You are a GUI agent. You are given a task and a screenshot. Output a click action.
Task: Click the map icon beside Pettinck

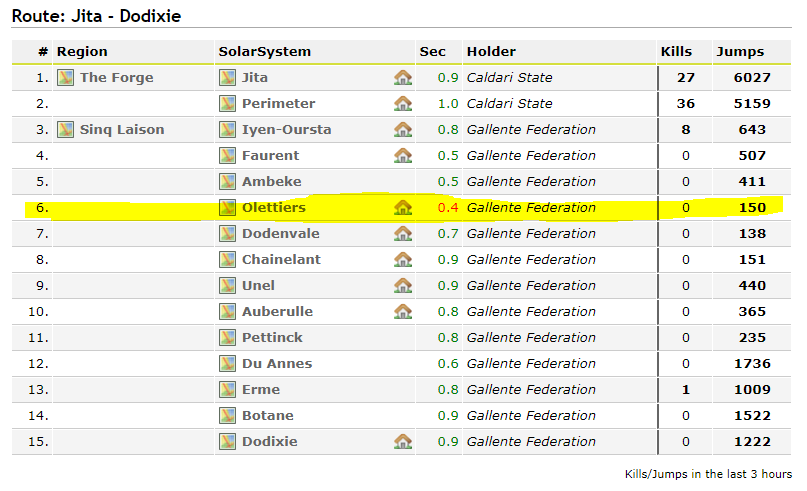coord(227,338)
